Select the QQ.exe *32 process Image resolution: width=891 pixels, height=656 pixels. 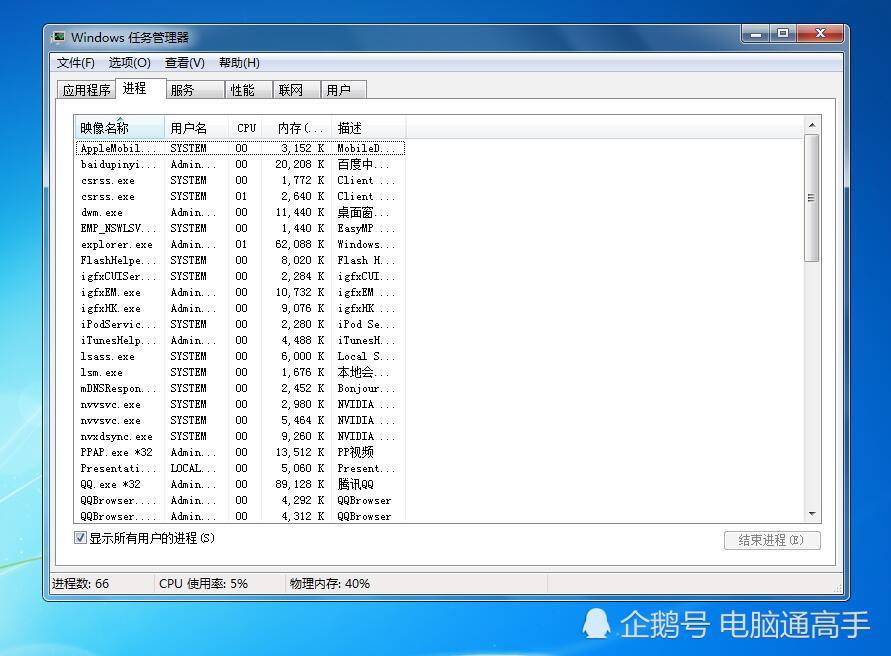click(x=240, y=484)
